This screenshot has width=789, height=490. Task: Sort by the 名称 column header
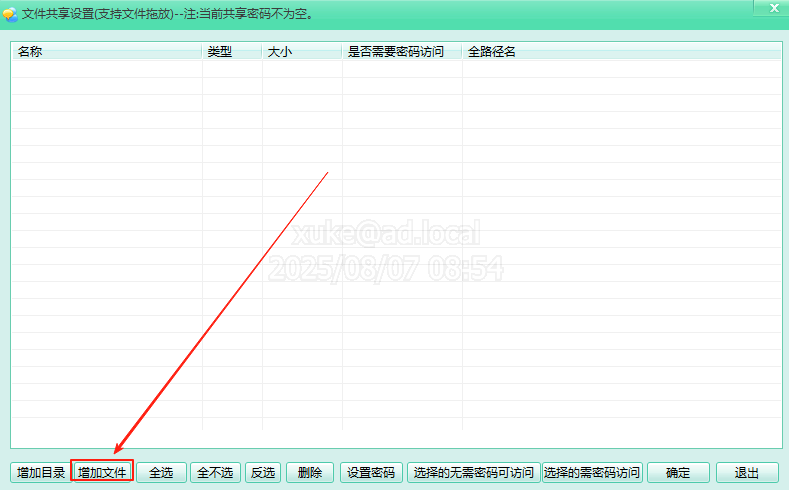[106, 51]
